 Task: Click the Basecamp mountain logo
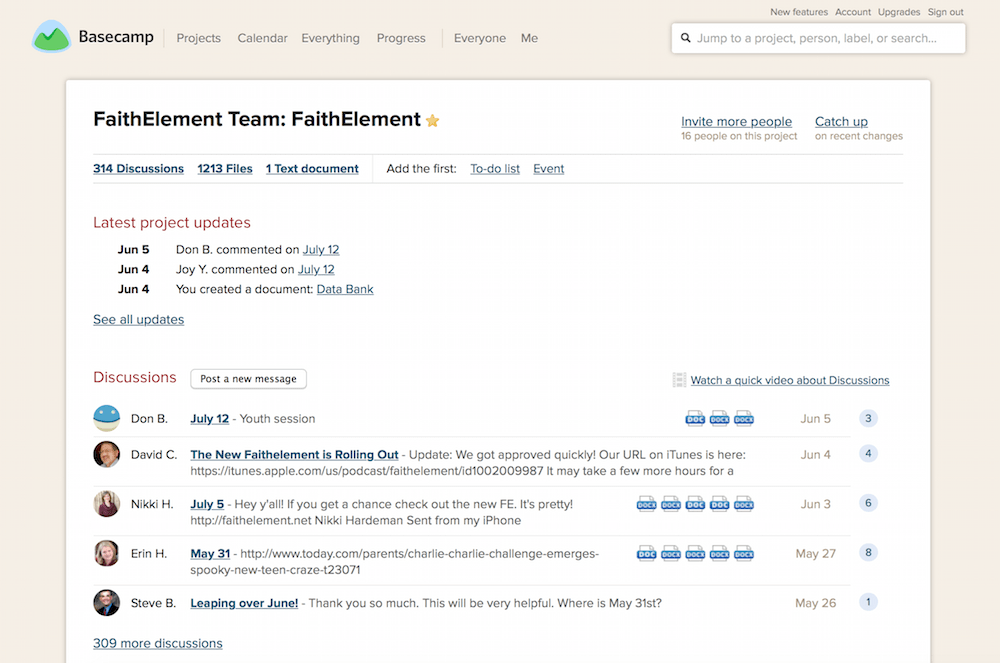click(51, 36)
